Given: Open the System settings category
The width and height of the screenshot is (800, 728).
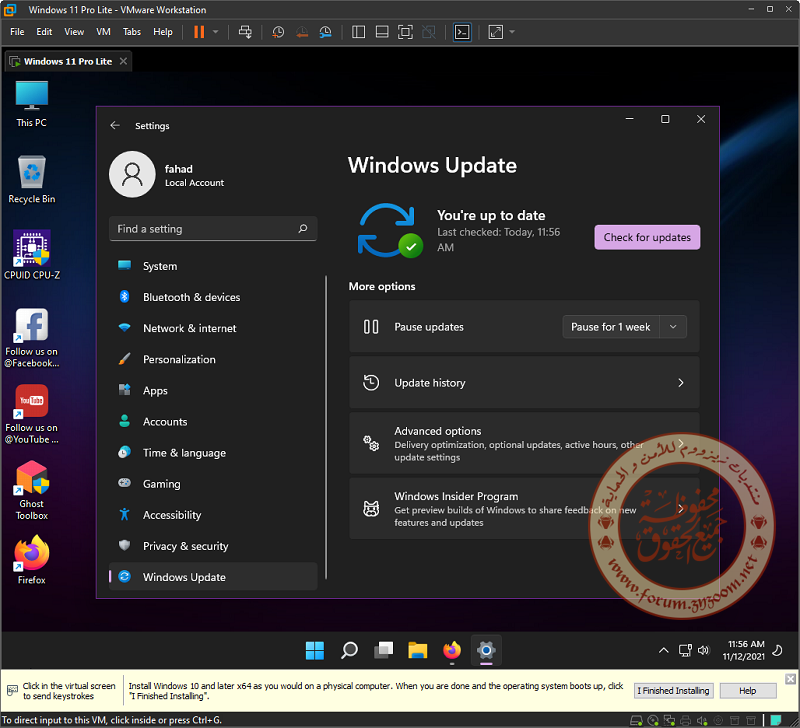Looking at the screenshot, I should coord(213,266).
